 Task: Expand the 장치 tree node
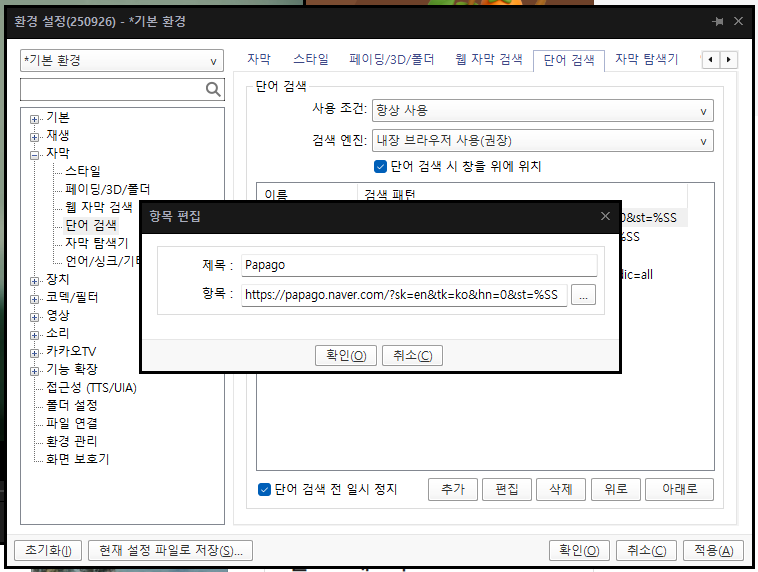pos(34,281)
